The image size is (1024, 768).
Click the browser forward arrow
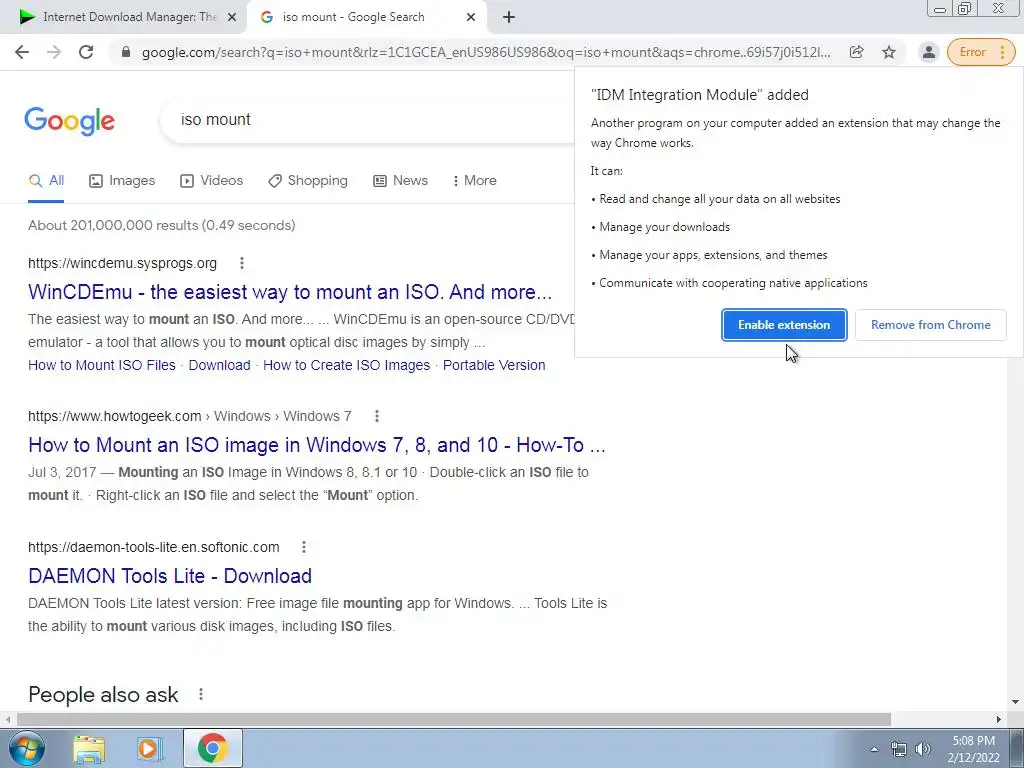click(x=54, y=52)
